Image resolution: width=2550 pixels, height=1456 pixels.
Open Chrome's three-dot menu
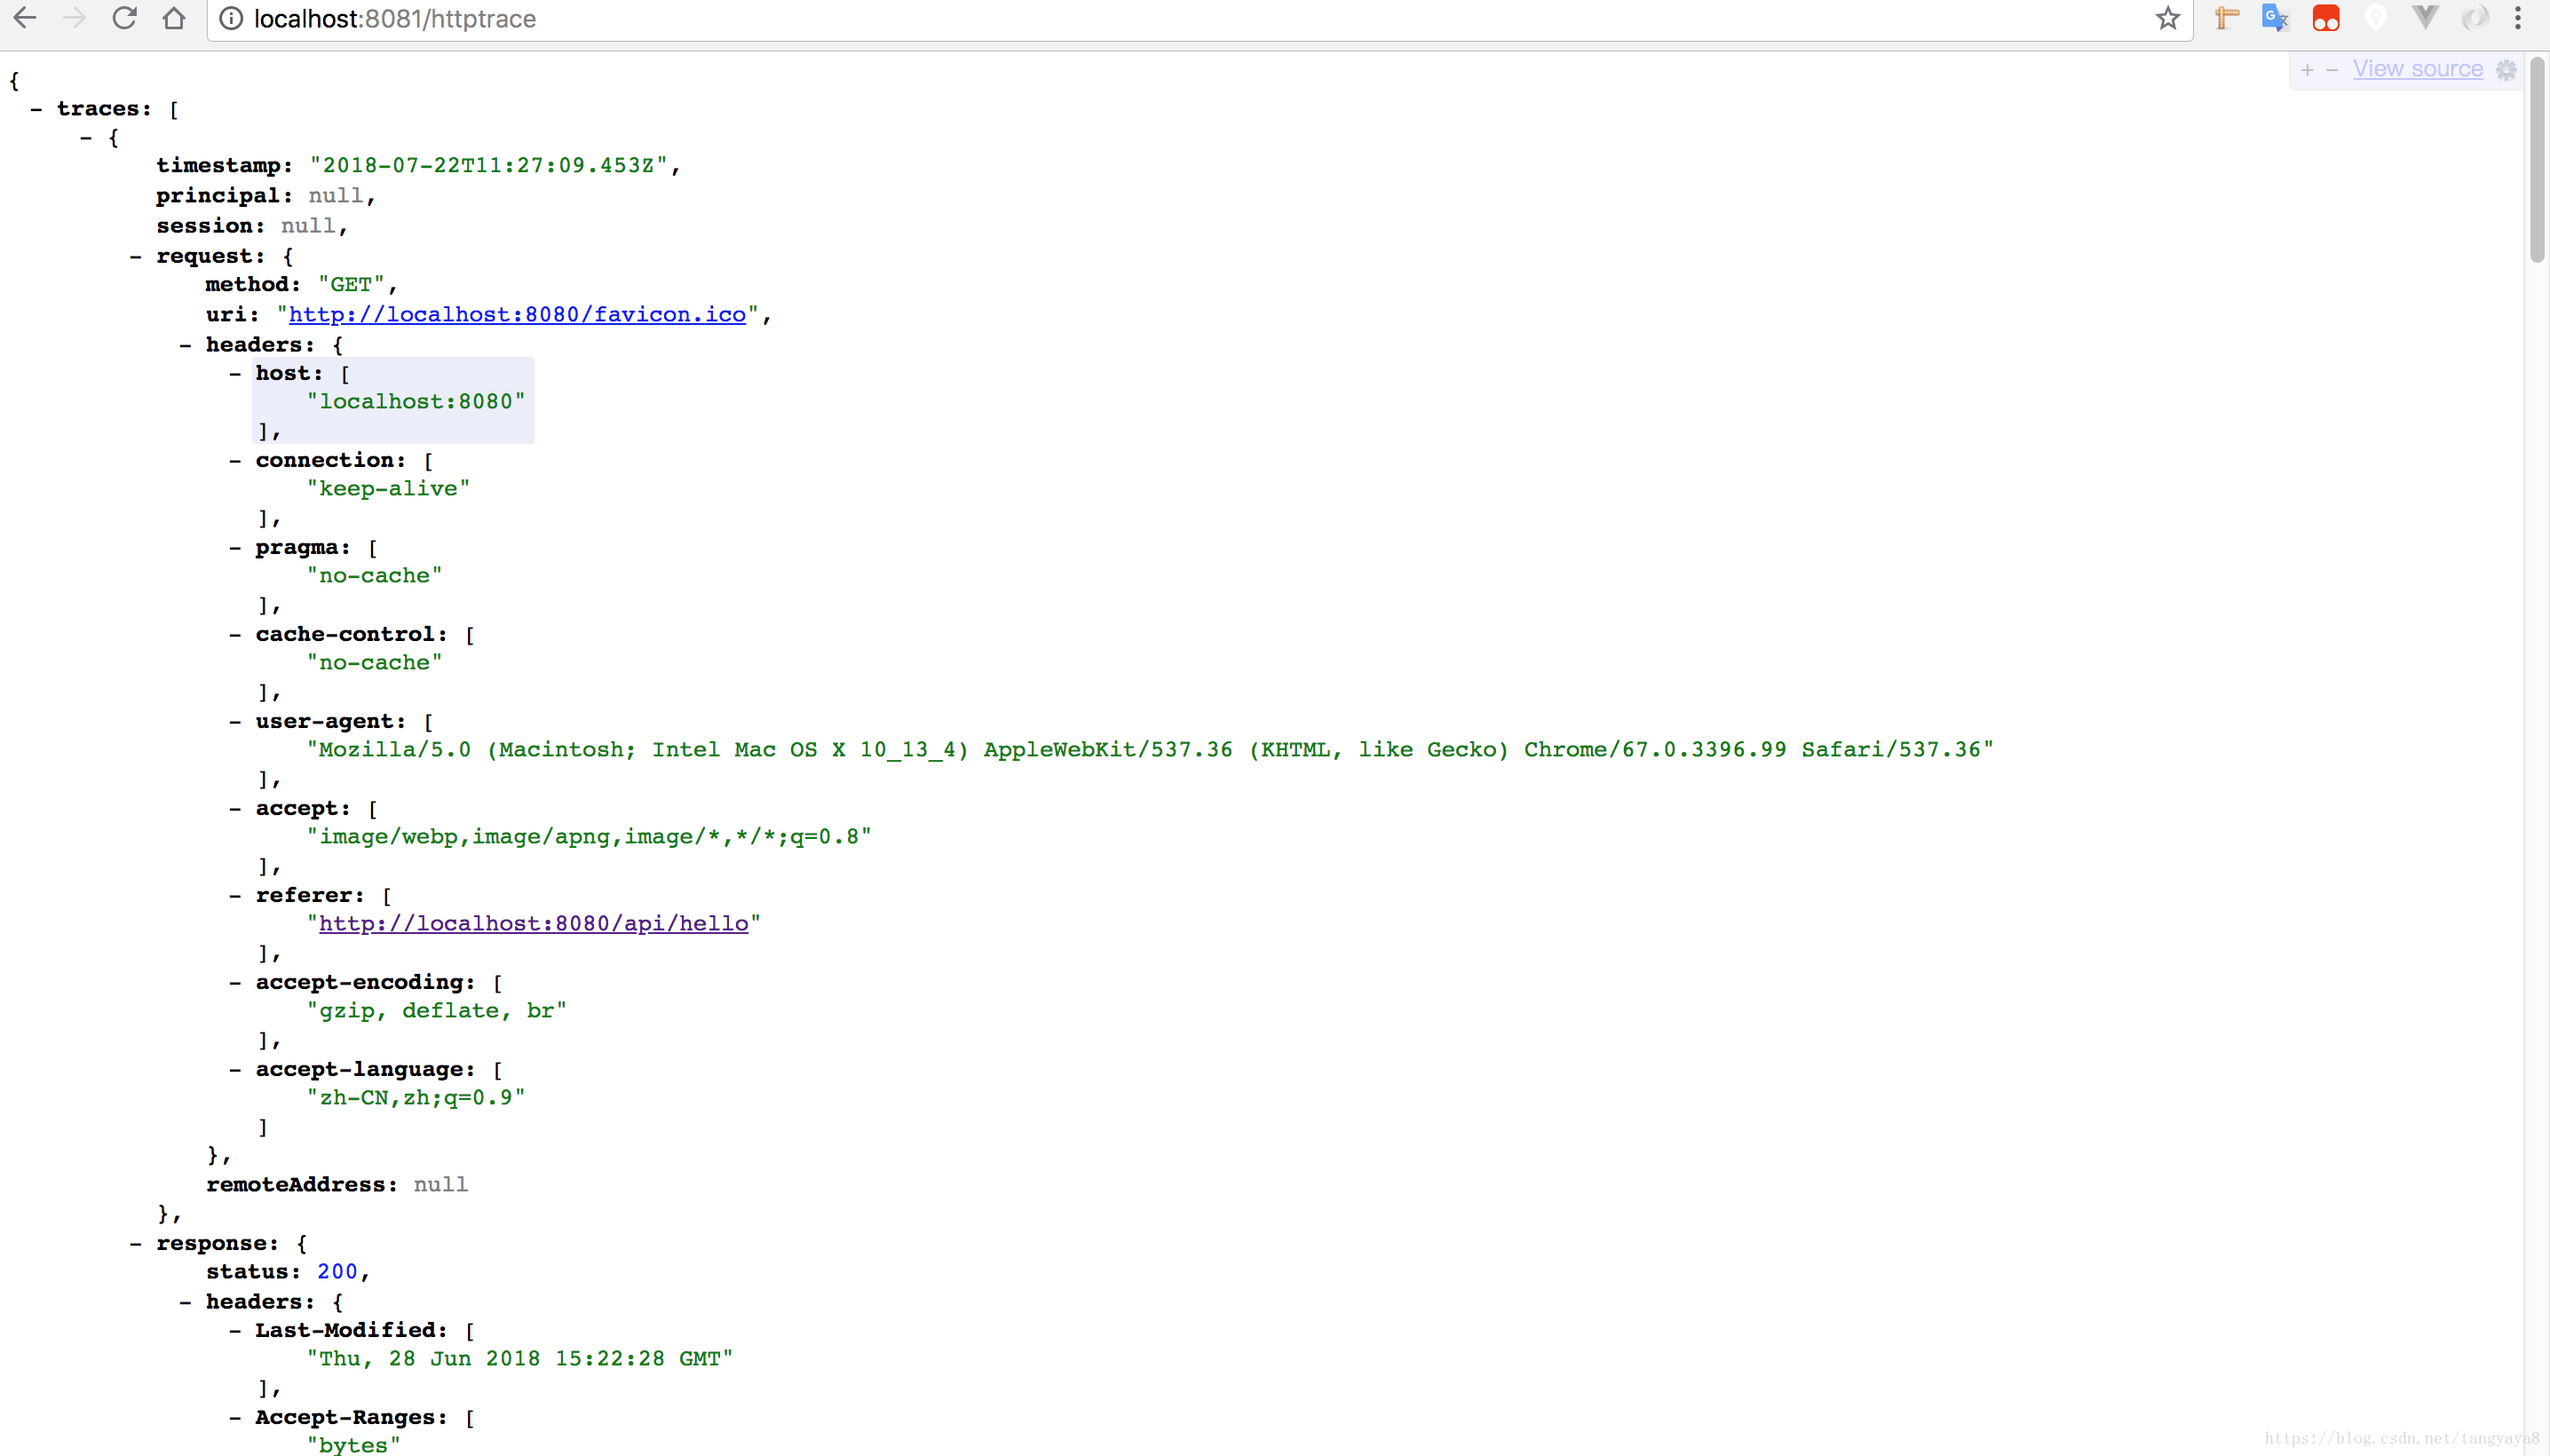2518,18
